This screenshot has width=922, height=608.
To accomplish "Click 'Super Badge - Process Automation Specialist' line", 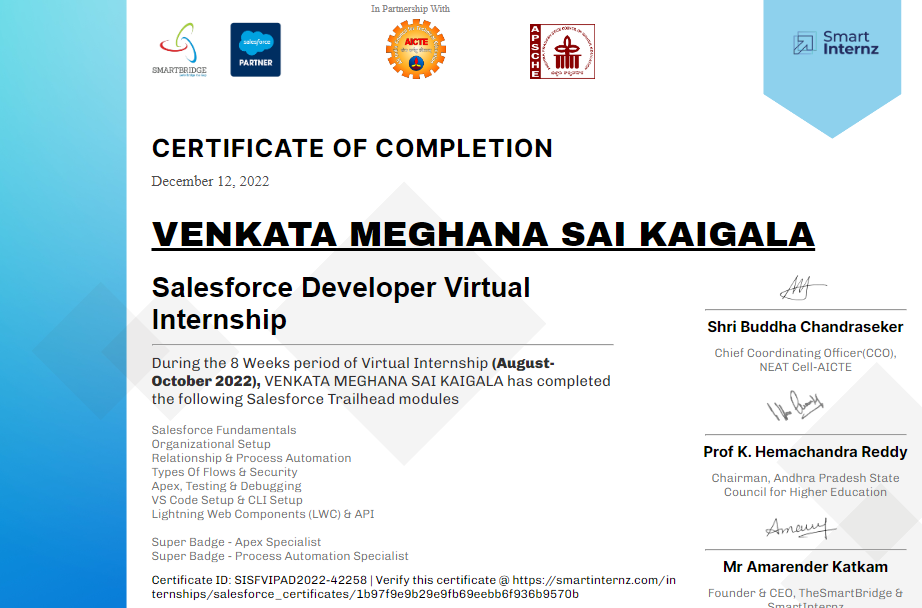I will coord(280,556).
